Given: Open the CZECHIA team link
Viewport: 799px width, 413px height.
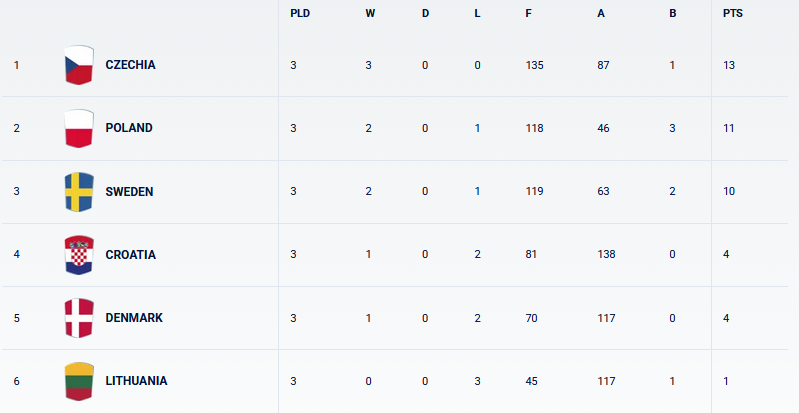Looking at the screenshot, I should coord(130,65).
